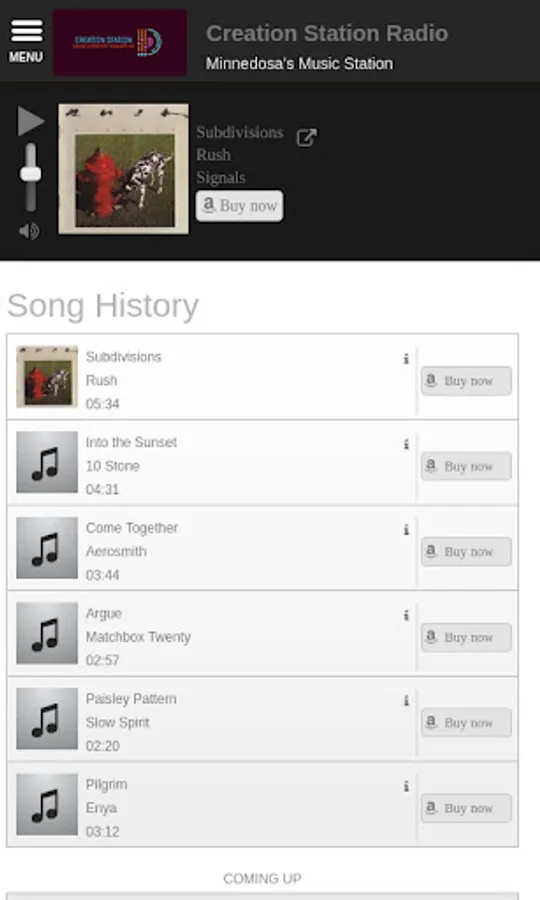This screenshot has width=540, height=900.
Task: Start playback with the play triangle
Action: pos(30,121)
